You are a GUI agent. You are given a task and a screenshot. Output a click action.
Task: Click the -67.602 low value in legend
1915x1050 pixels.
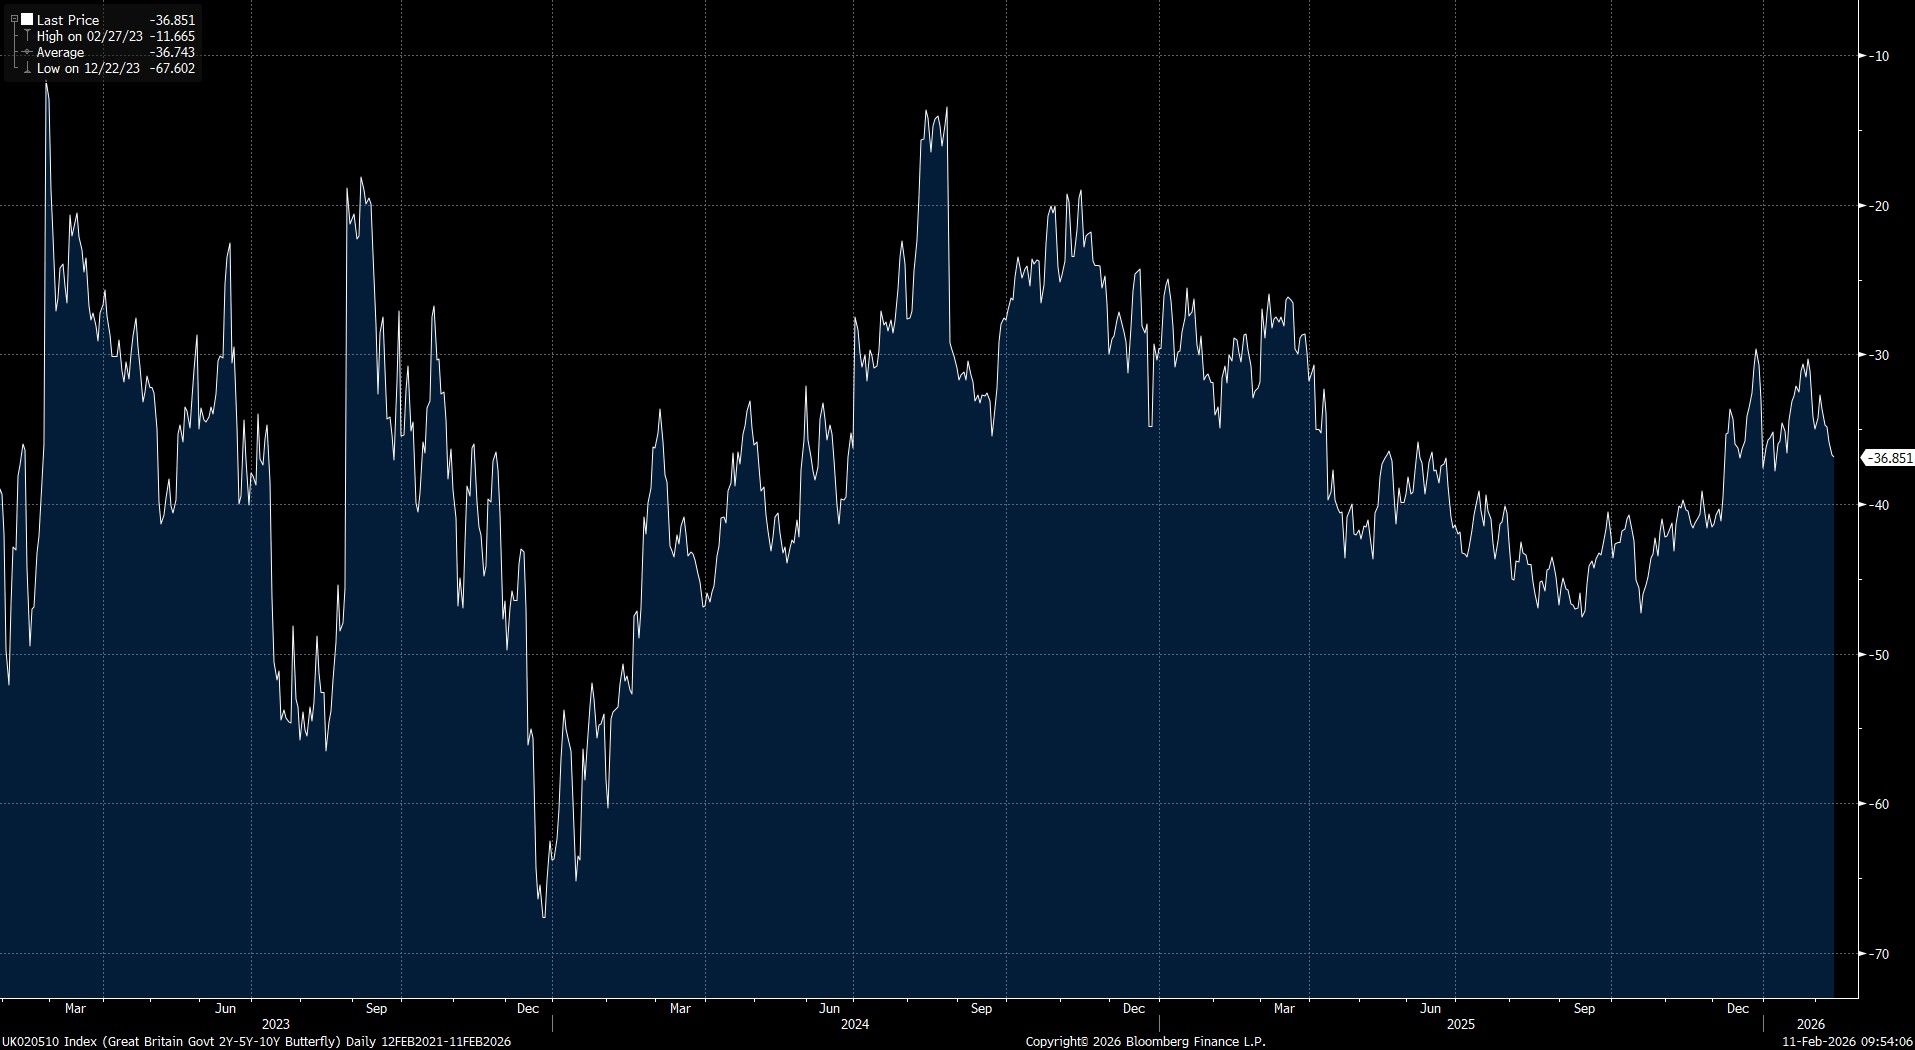(x=172, y=69)
